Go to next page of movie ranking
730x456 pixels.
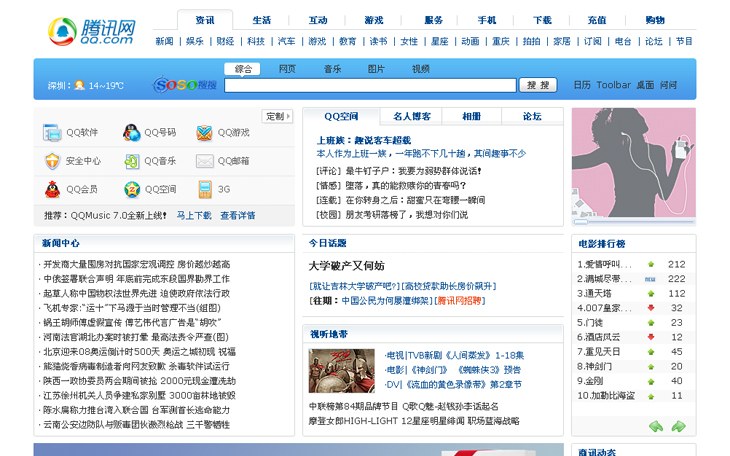pyautogui.click(x=678, y=426)
